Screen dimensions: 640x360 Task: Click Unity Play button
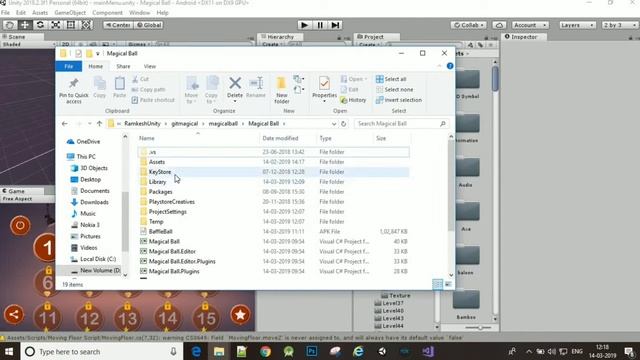(x=304, y=25)
